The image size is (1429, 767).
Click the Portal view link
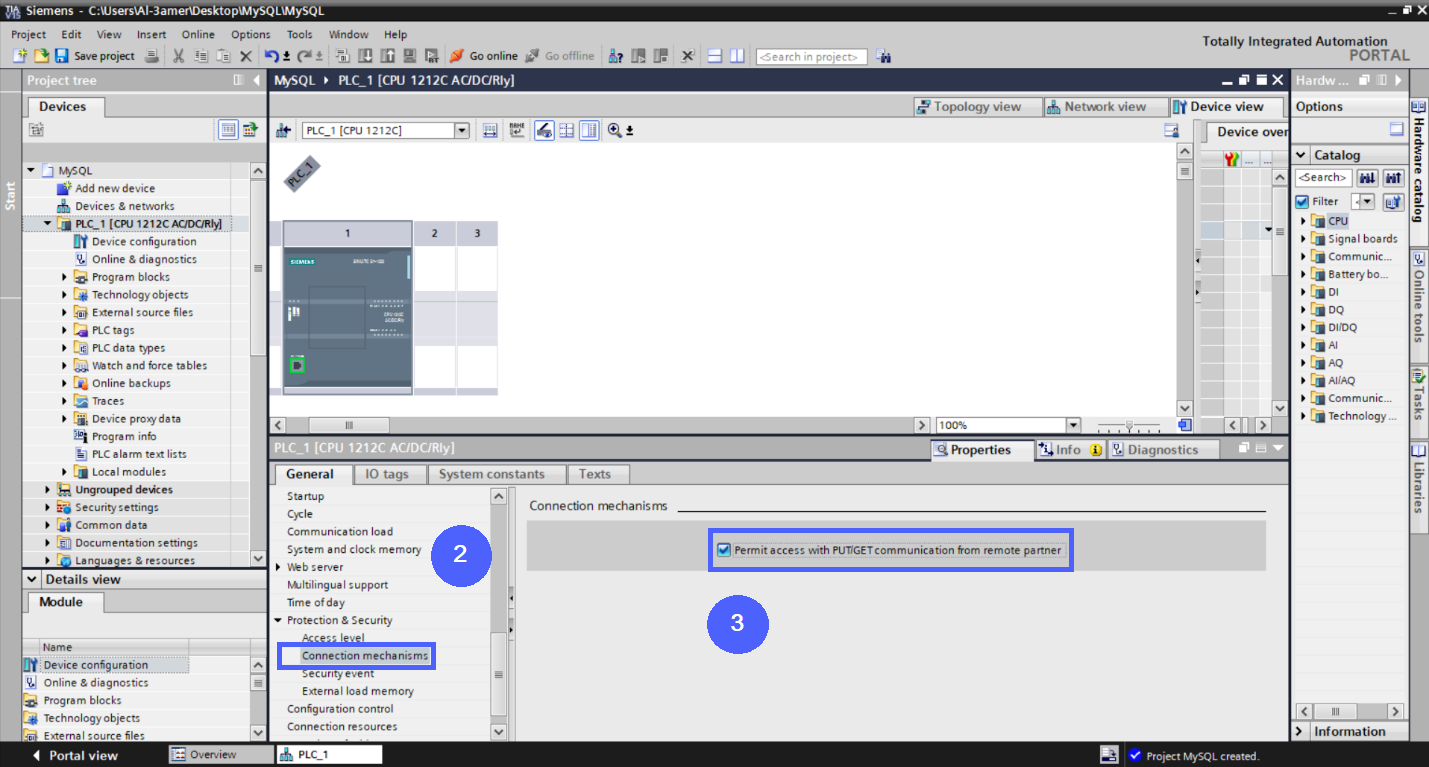click(75, 756)
